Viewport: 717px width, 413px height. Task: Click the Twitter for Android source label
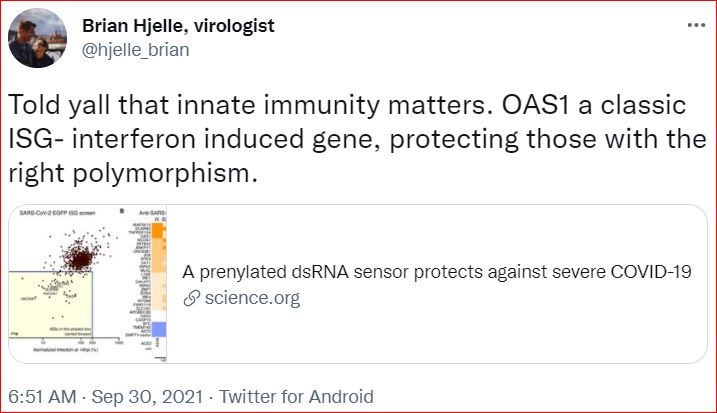[296, 397]
